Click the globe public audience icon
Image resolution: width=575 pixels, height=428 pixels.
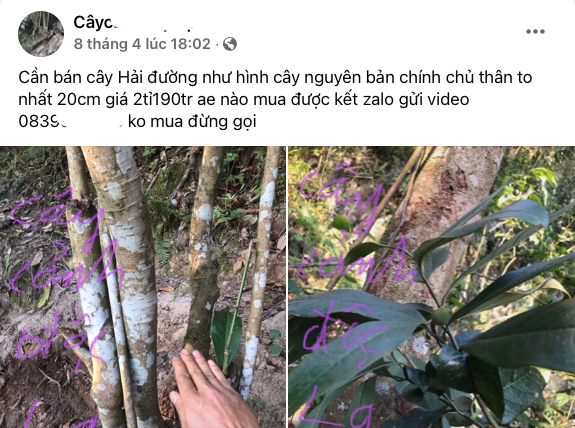coord(230,44)
